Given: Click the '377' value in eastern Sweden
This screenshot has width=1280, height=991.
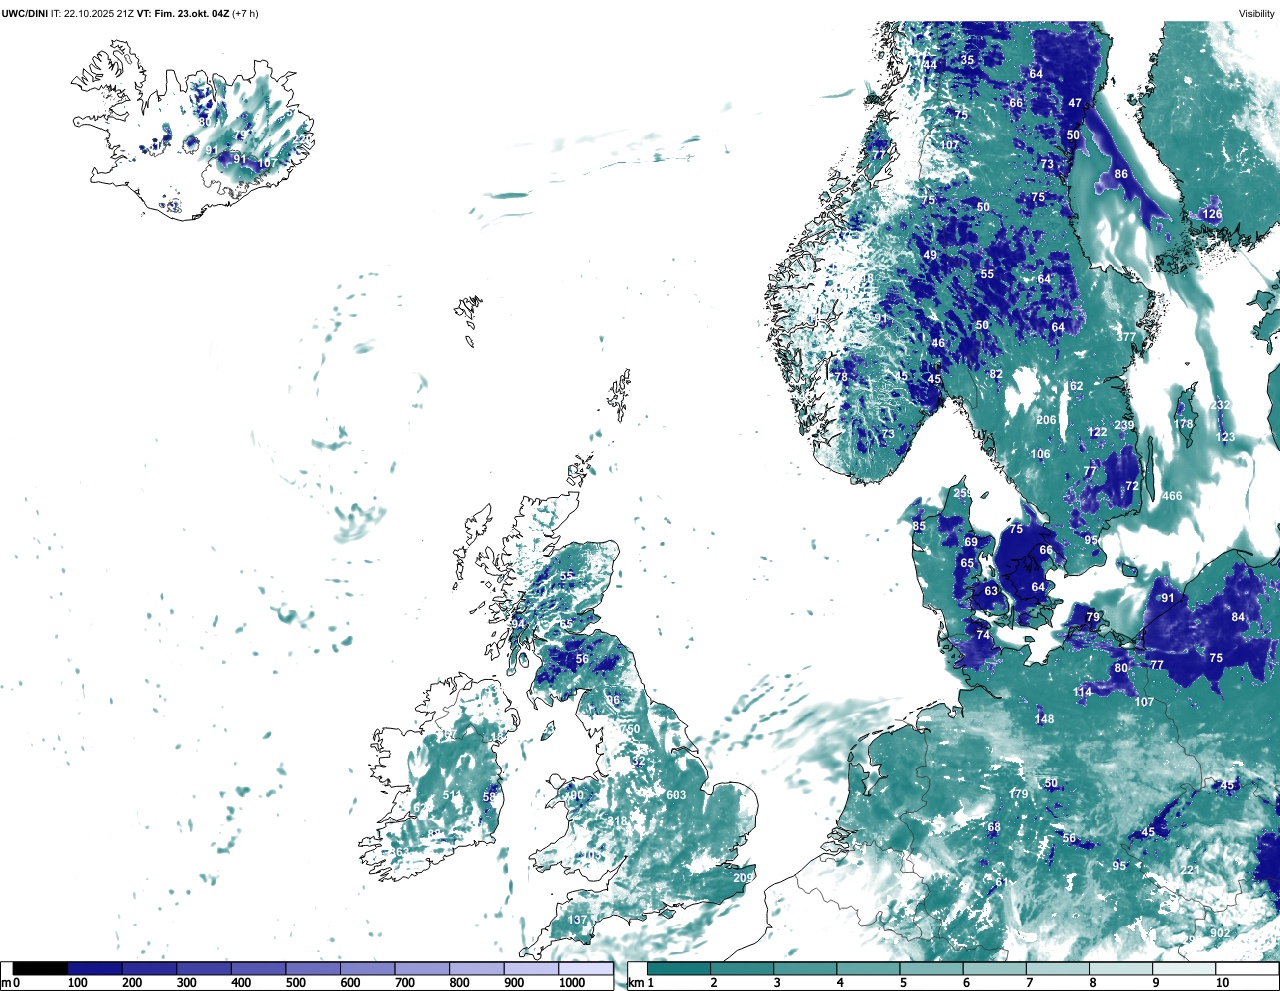Looking at the screenshot, I should [1126, 337].
